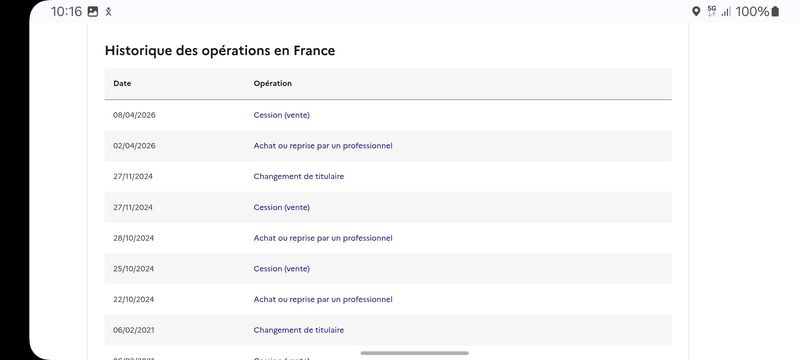Click the Opération column header

coord(272,83)
